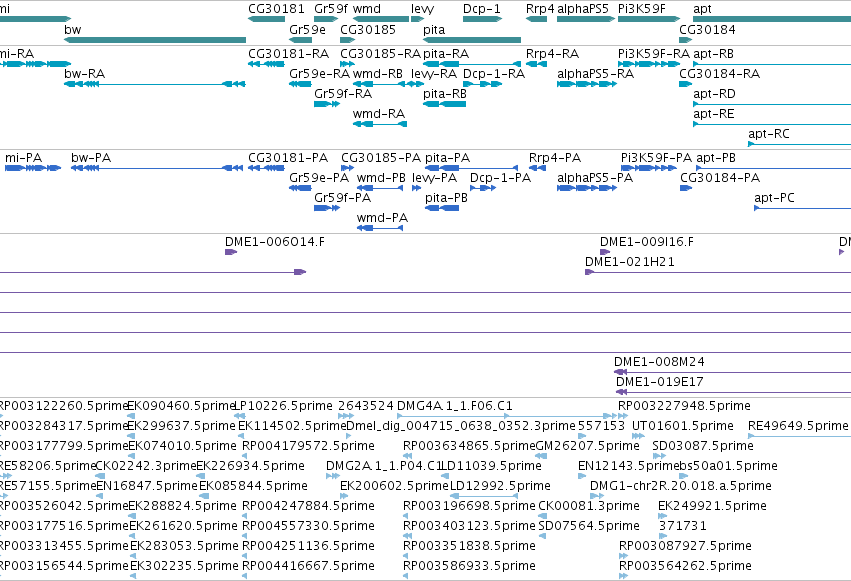Click the DME1-009I16.F clone label
The width and height of the screenshot is (851, 581).
(x=646, y=242)
